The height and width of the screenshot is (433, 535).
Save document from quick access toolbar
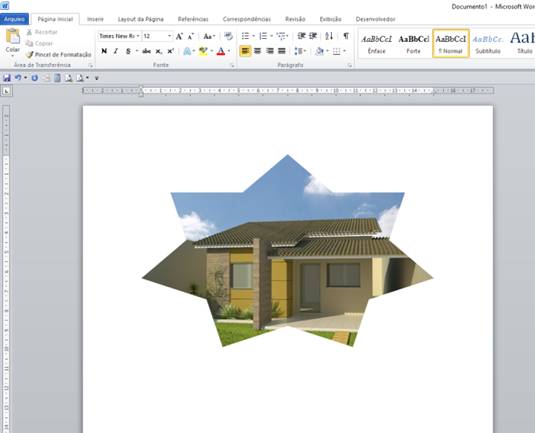(x=7, y=78)
